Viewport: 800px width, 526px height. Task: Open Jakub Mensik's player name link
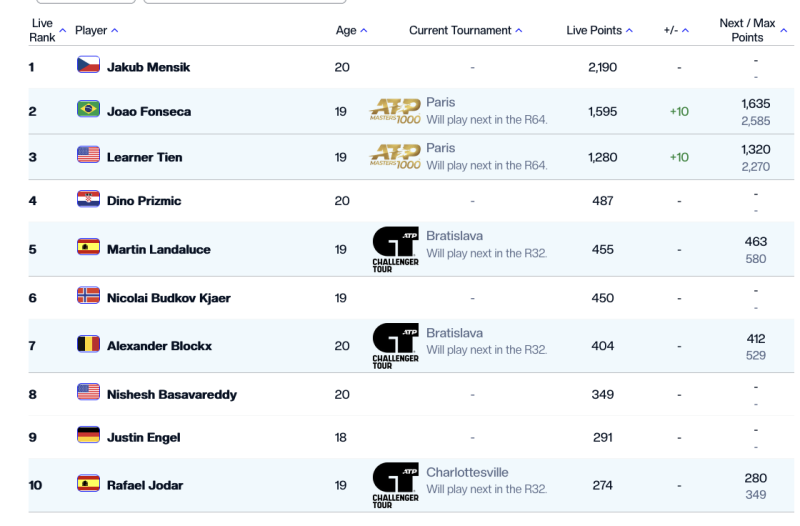(x=148, y=67)
